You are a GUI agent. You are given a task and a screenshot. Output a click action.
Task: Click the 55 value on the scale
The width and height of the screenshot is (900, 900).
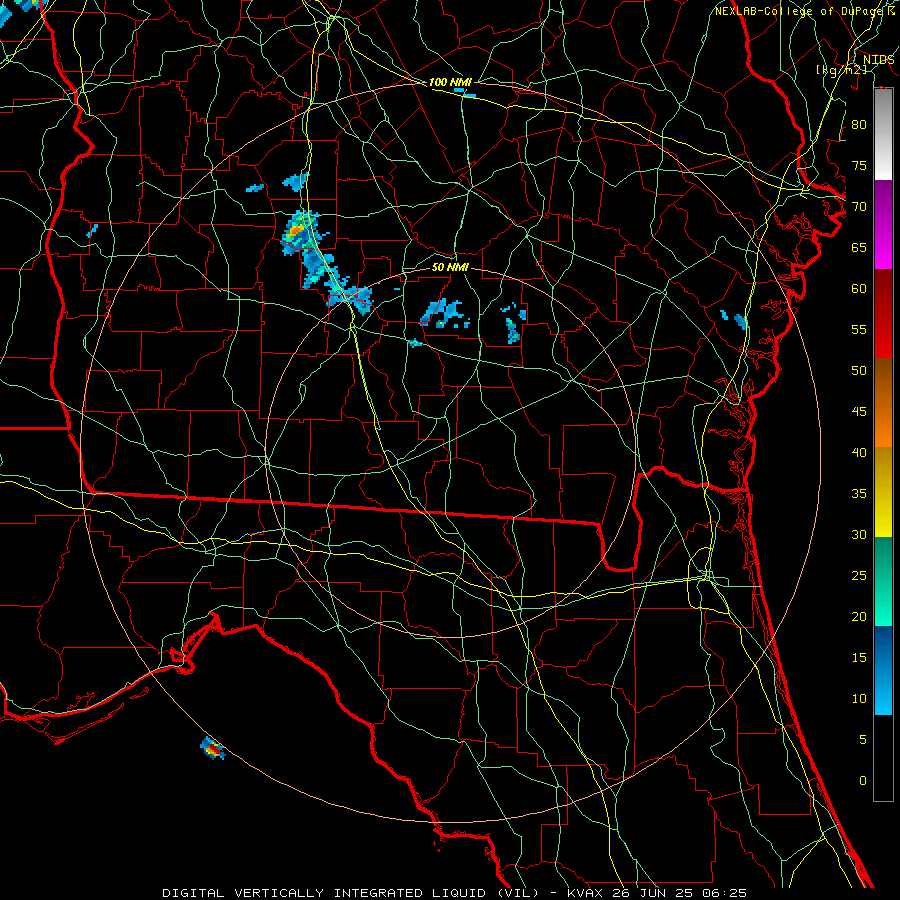pos(859,329)
